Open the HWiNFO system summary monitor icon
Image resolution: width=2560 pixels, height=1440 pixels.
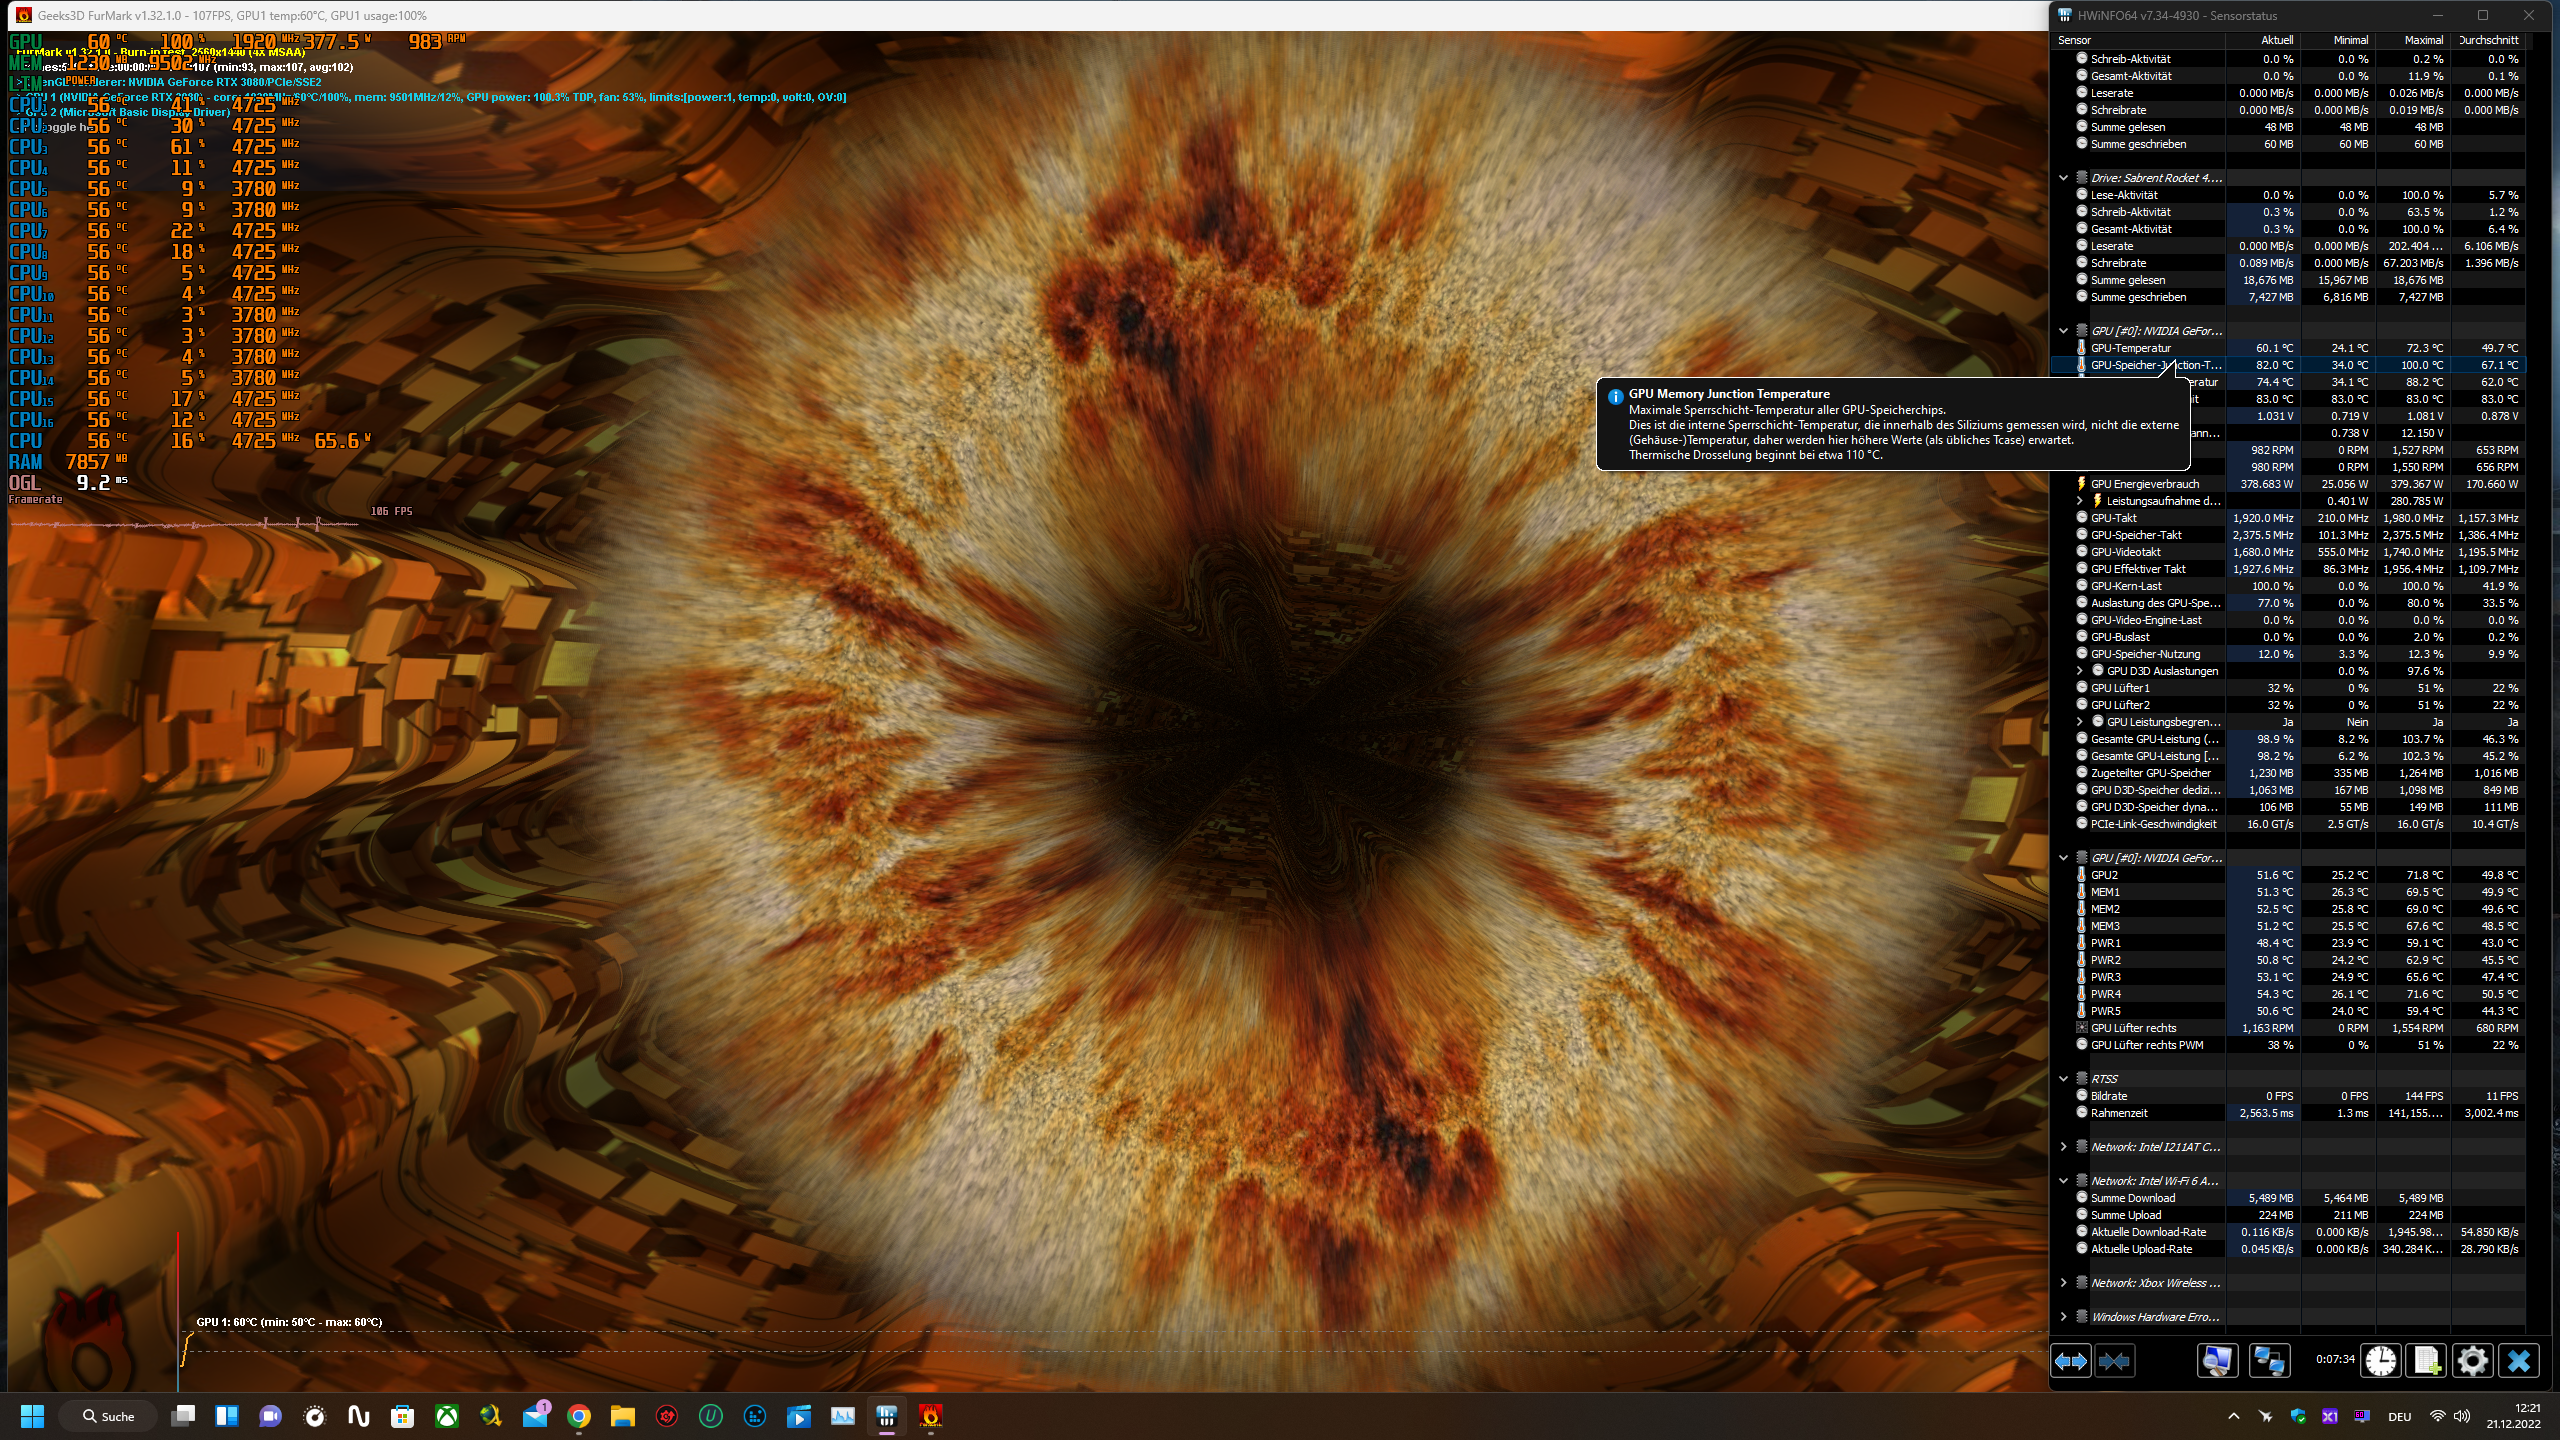2217,1361
